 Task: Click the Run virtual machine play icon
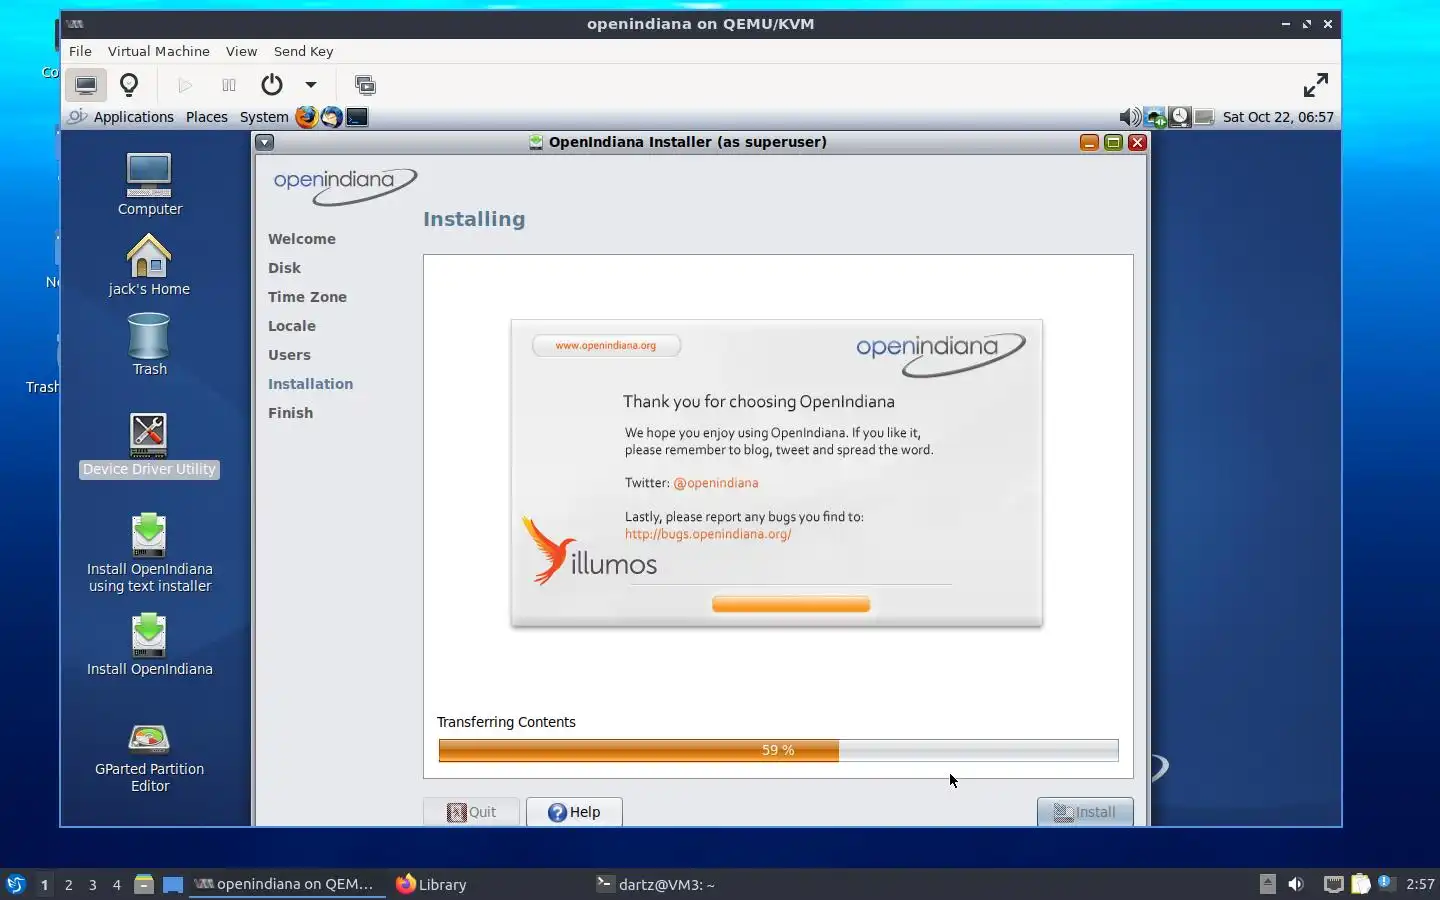pyautogui.click(x=185, y=85)
